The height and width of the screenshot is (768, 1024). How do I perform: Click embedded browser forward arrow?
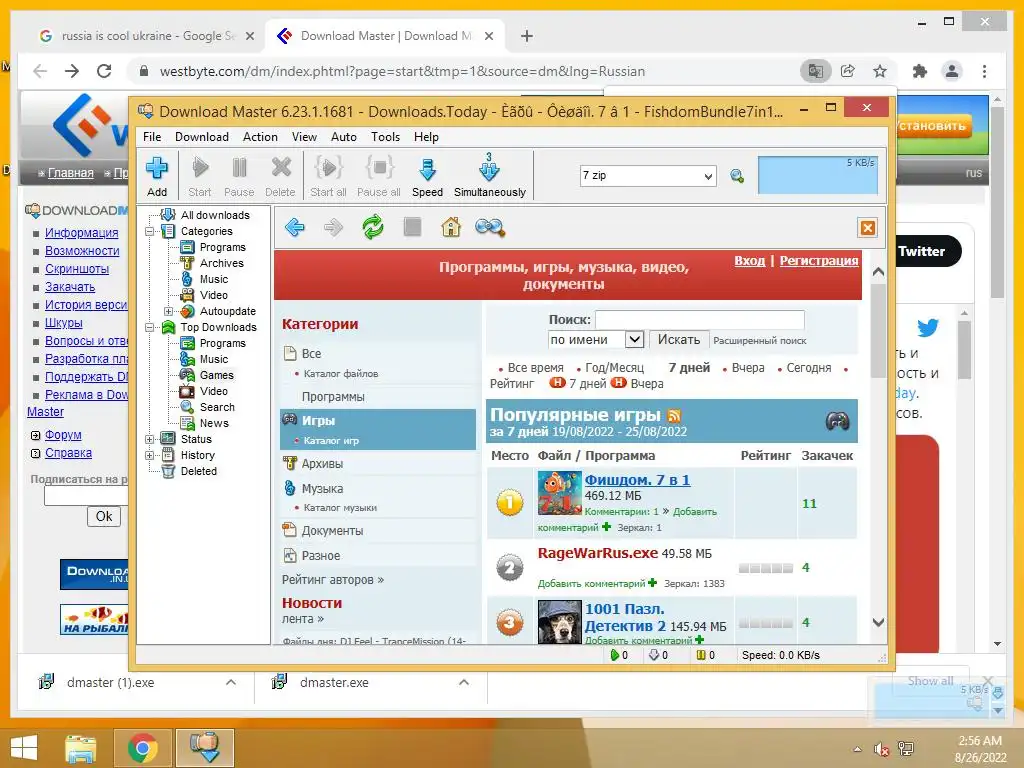click(x=333, y=227)
